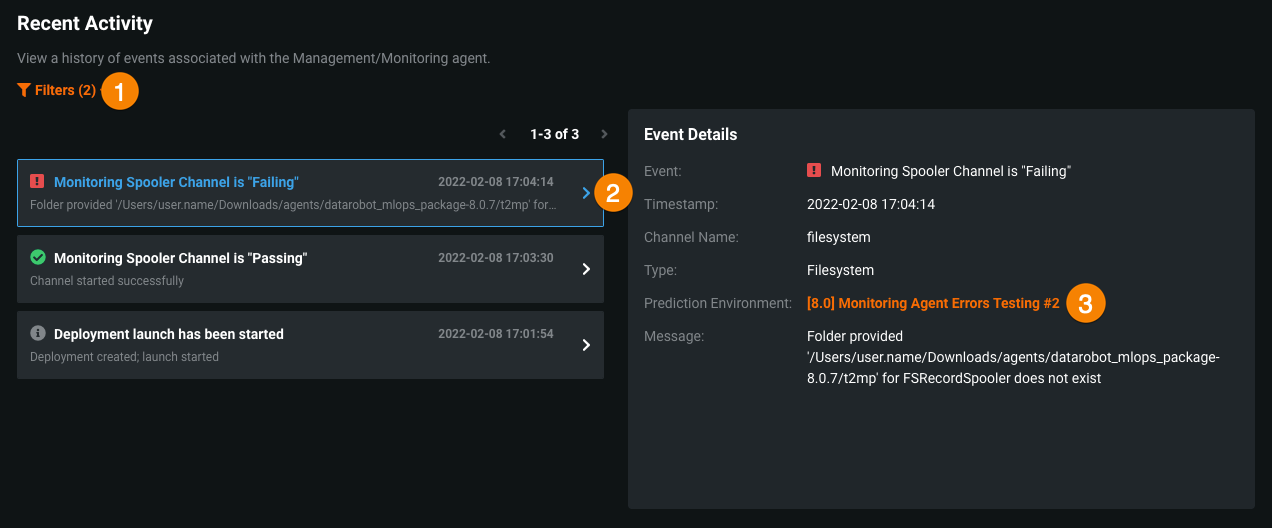Click the red error icon on the Failing event row
Viewport: 1272px width, 528px height.
[38, 181]
